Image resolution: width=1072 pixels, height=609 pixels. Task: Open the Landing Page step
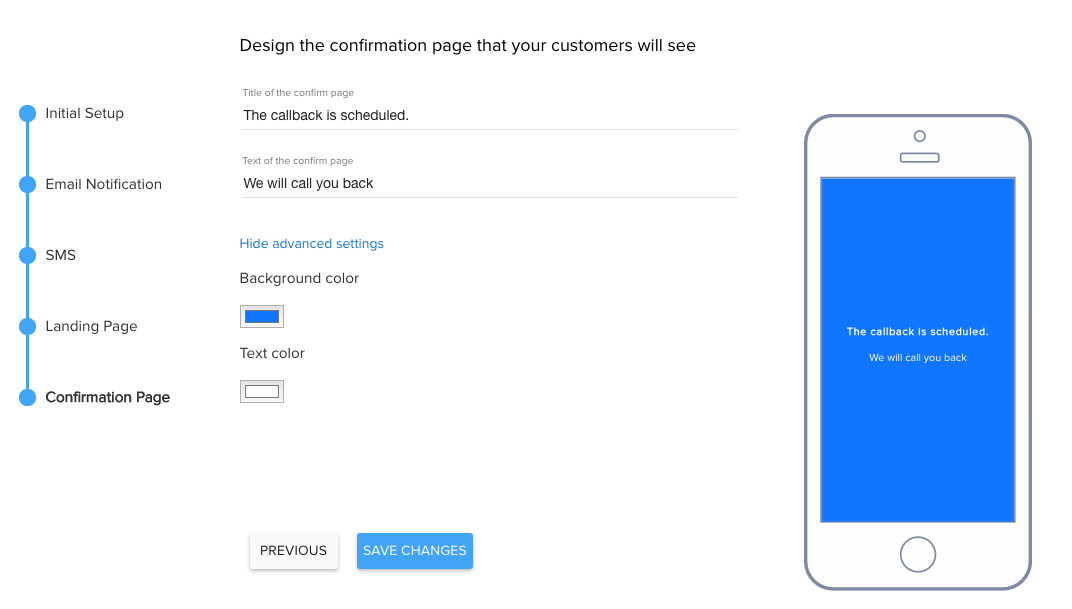point(92,327)
